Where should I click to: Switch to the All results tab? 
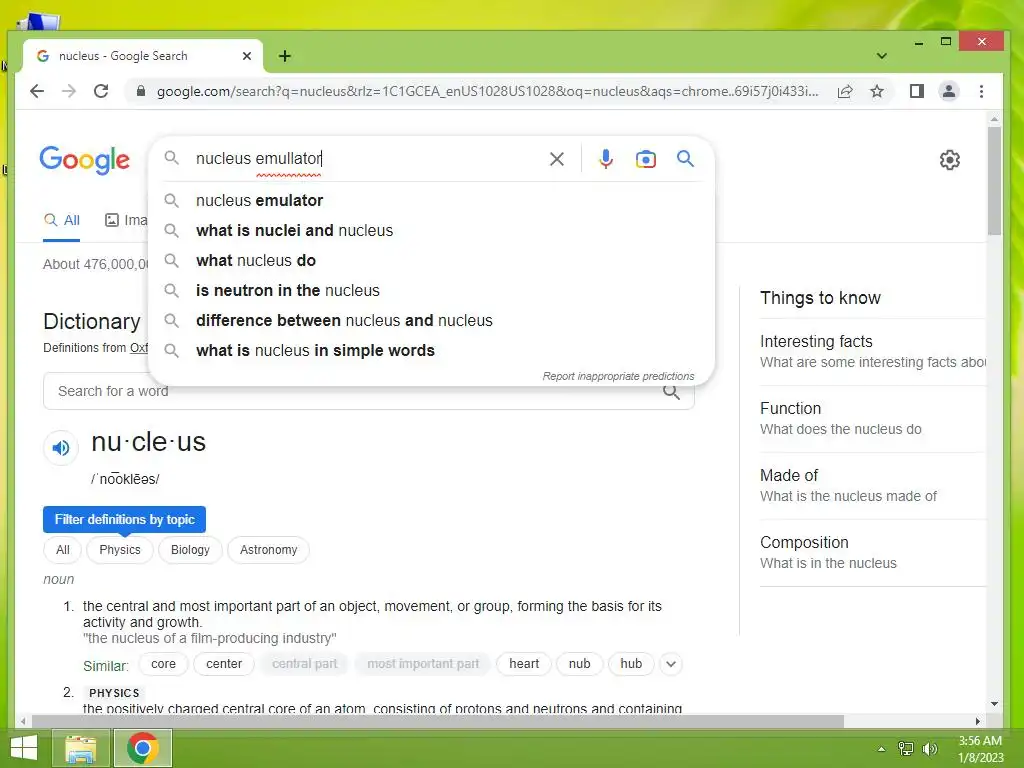click(x=61, y=221)
